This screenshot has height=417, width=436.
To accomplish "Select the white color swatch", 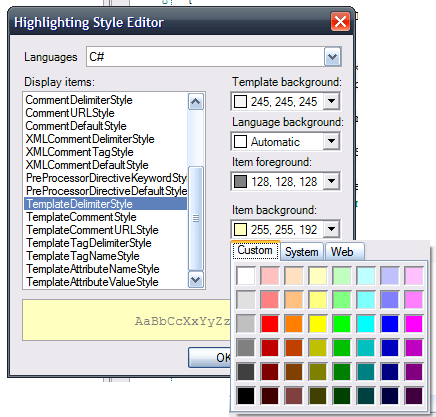I will click(x=246, y=276).
